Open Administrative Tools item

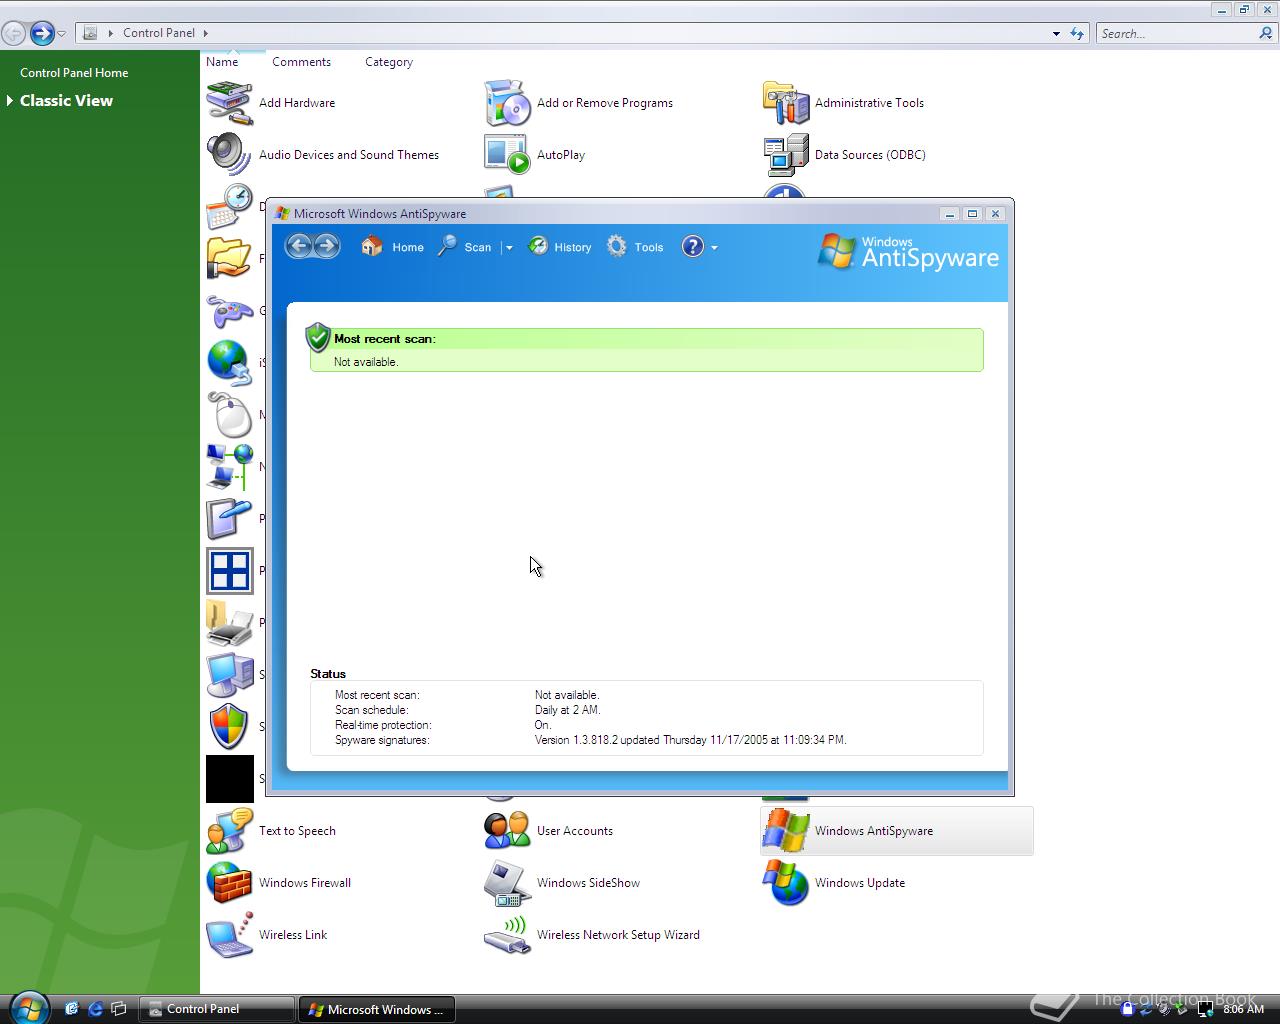click(x=844, y=103)
